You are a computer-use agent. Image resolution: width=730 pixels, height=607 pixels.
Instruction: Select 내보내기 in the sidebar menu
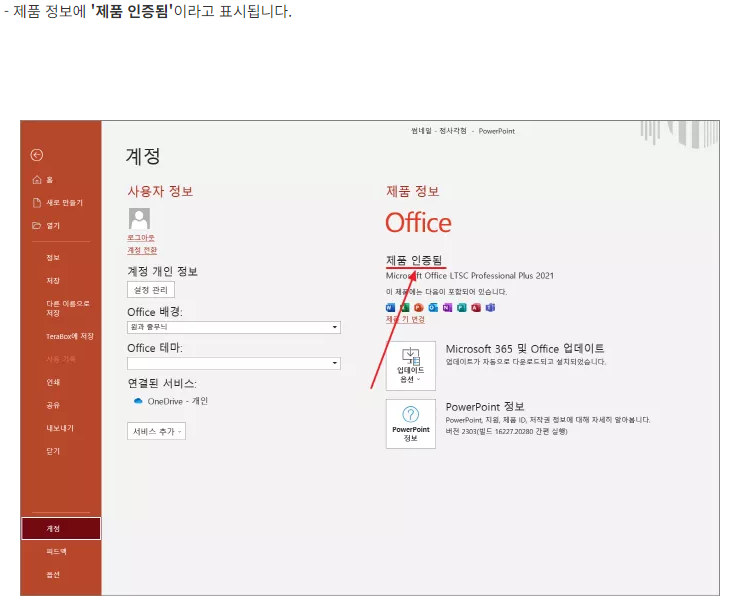pyautogui.click(x=60, y=428)
